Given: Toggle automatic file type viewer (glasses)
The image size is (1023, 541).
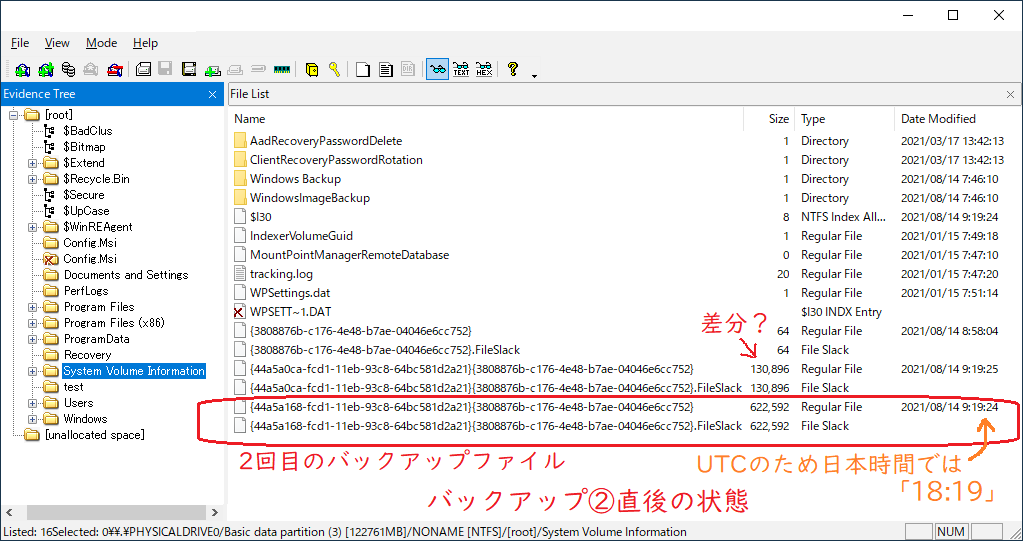Looking at the screenshot, I should pos(438,69).
